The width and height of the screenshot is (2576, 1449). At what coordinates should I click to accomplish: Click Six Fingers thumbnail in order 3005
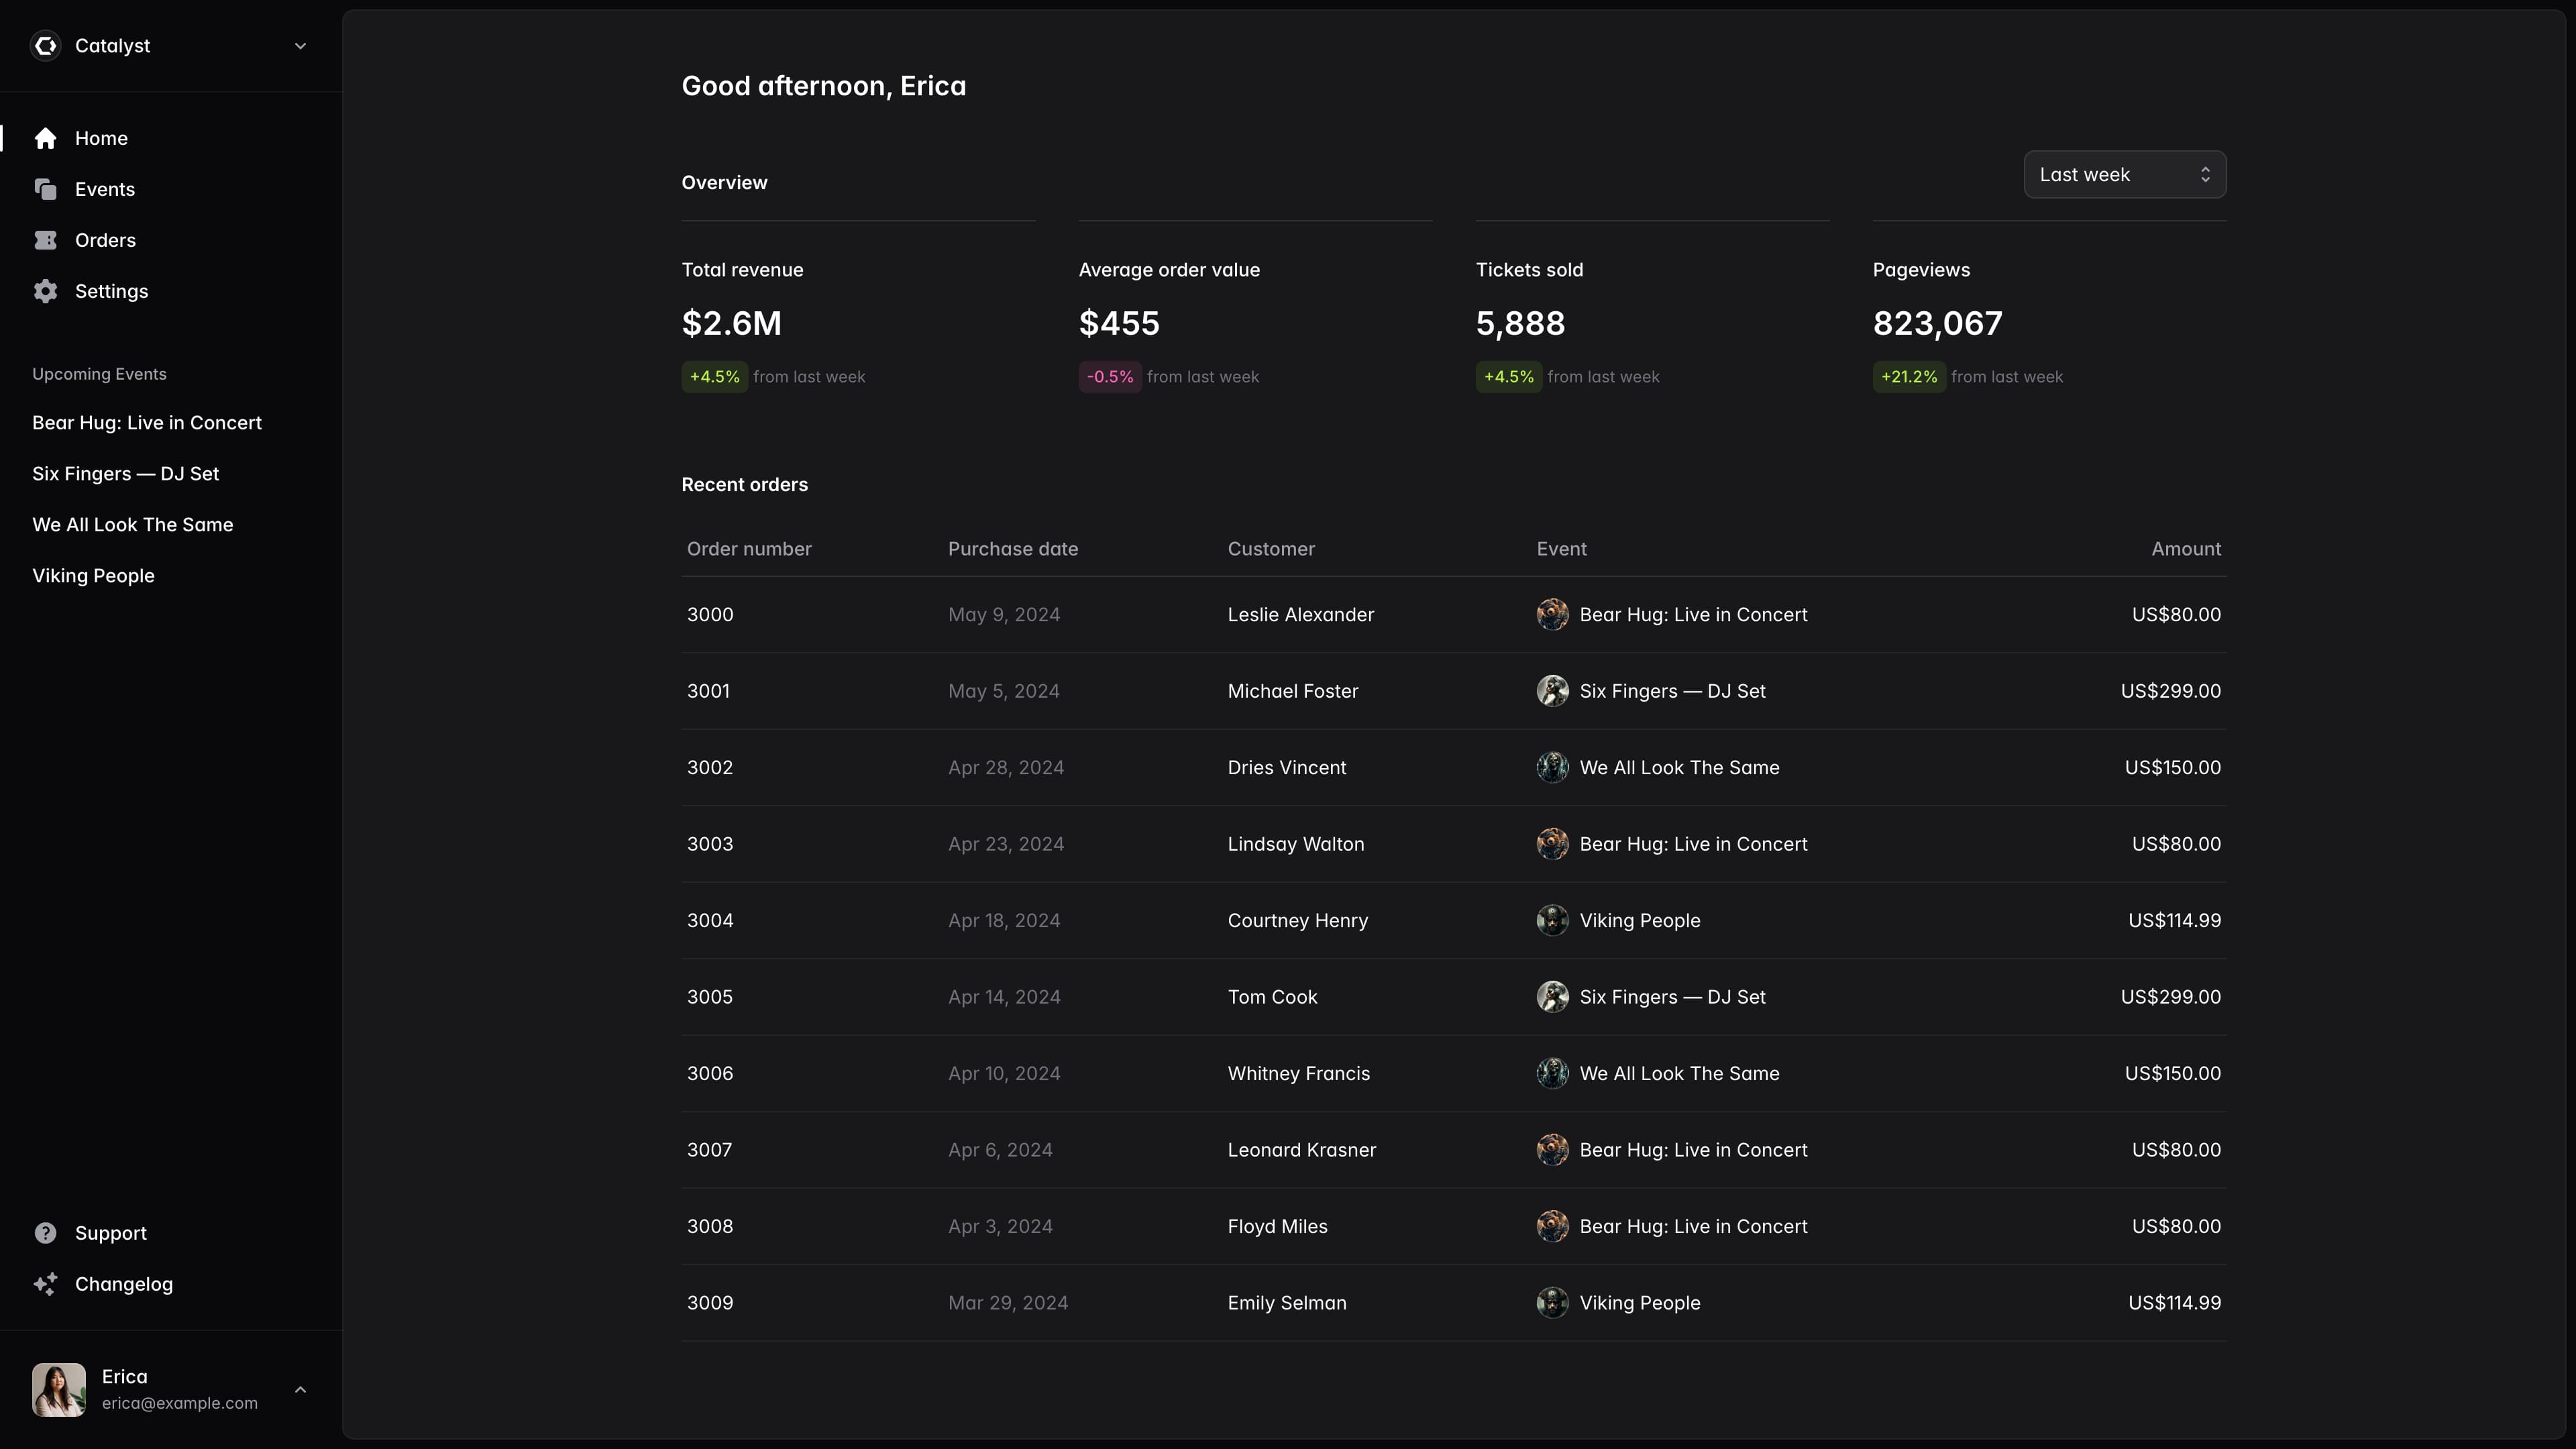point(1552,997)
